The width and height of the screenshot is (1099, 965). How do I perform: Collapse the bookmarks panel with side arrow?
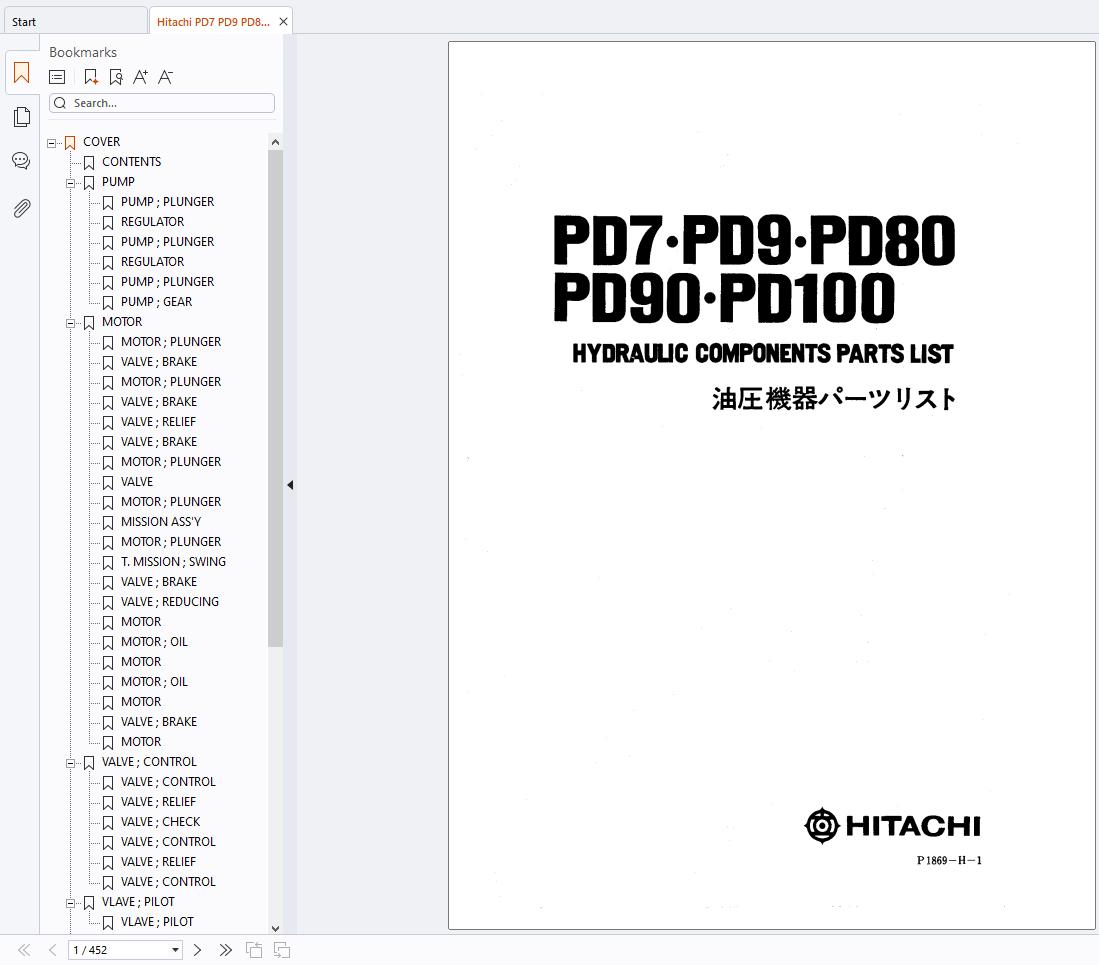coord(290,484)
